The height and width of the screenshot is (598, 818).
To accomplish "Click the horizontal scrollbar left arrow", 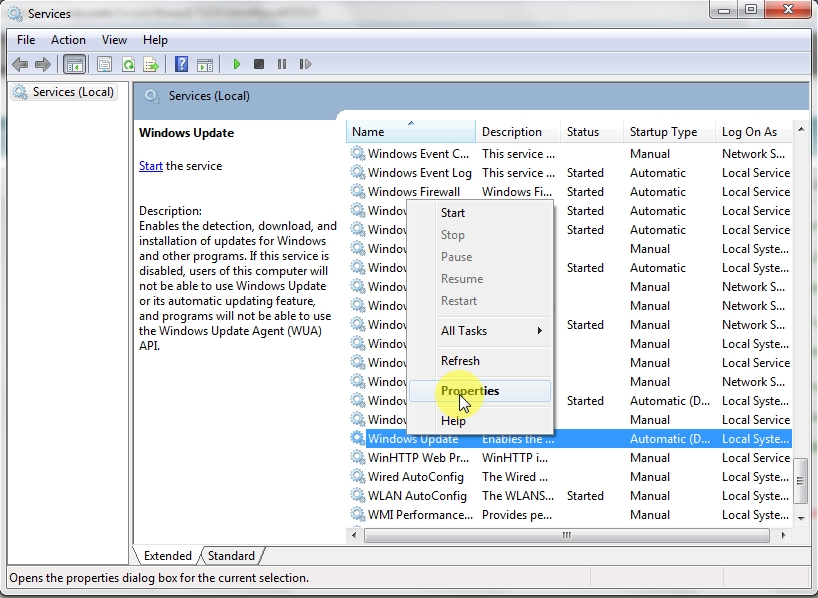I will click(355, 535).
